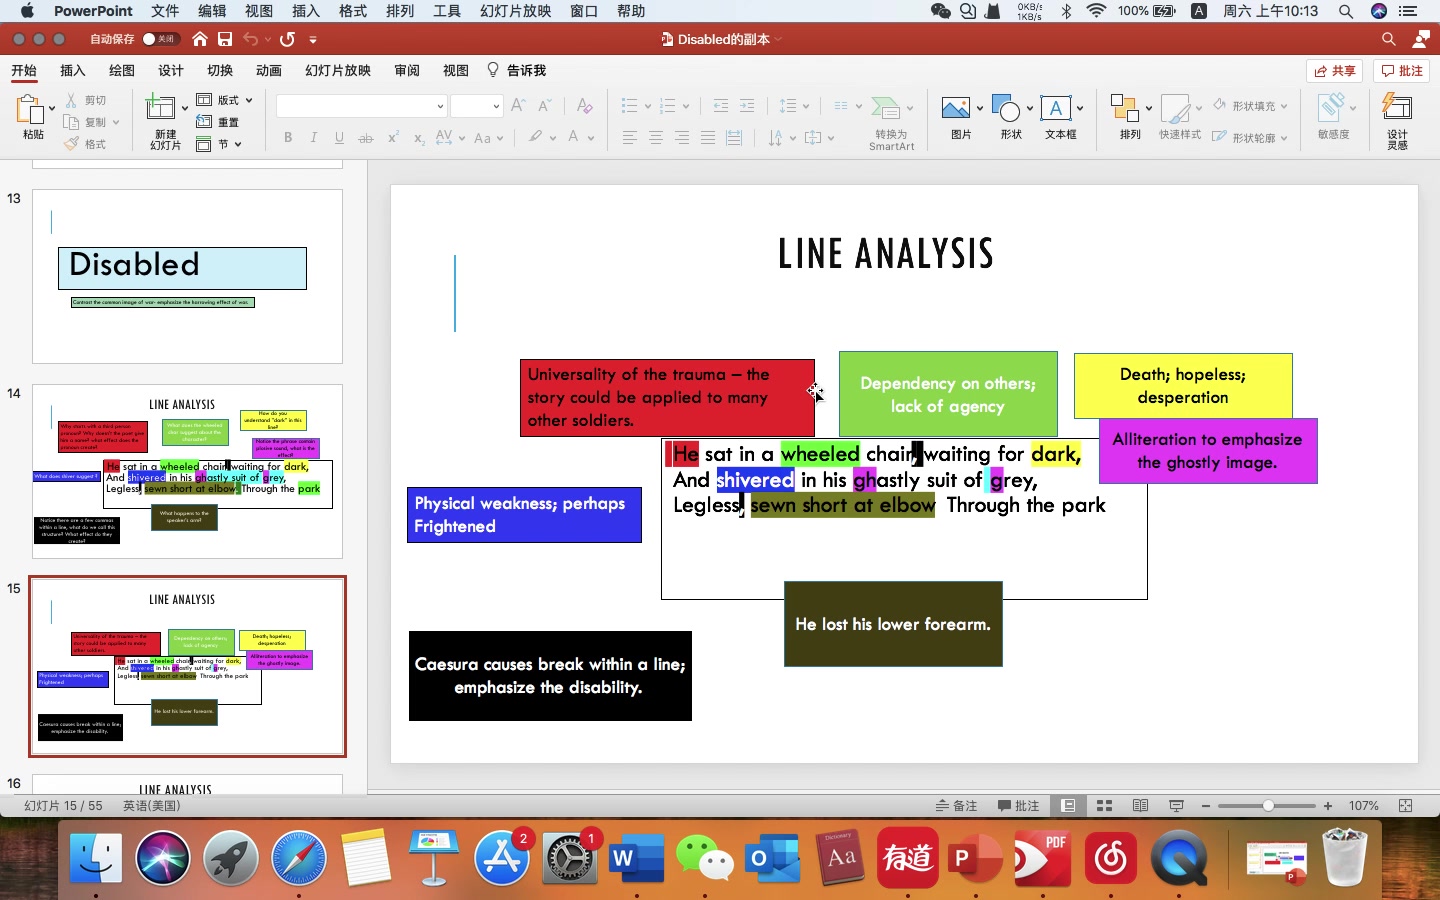This screenshot has width=1440, height=900.
Task: Click the Home icon in title bar
Action: click(200, 39)
